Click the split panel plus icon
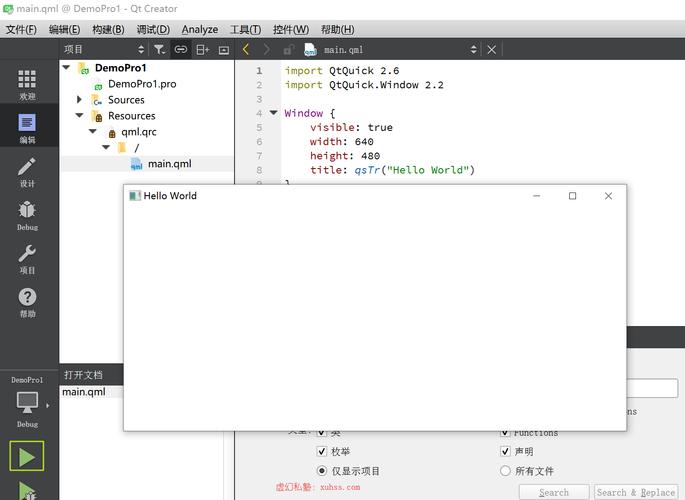 (x=202, y=50)
